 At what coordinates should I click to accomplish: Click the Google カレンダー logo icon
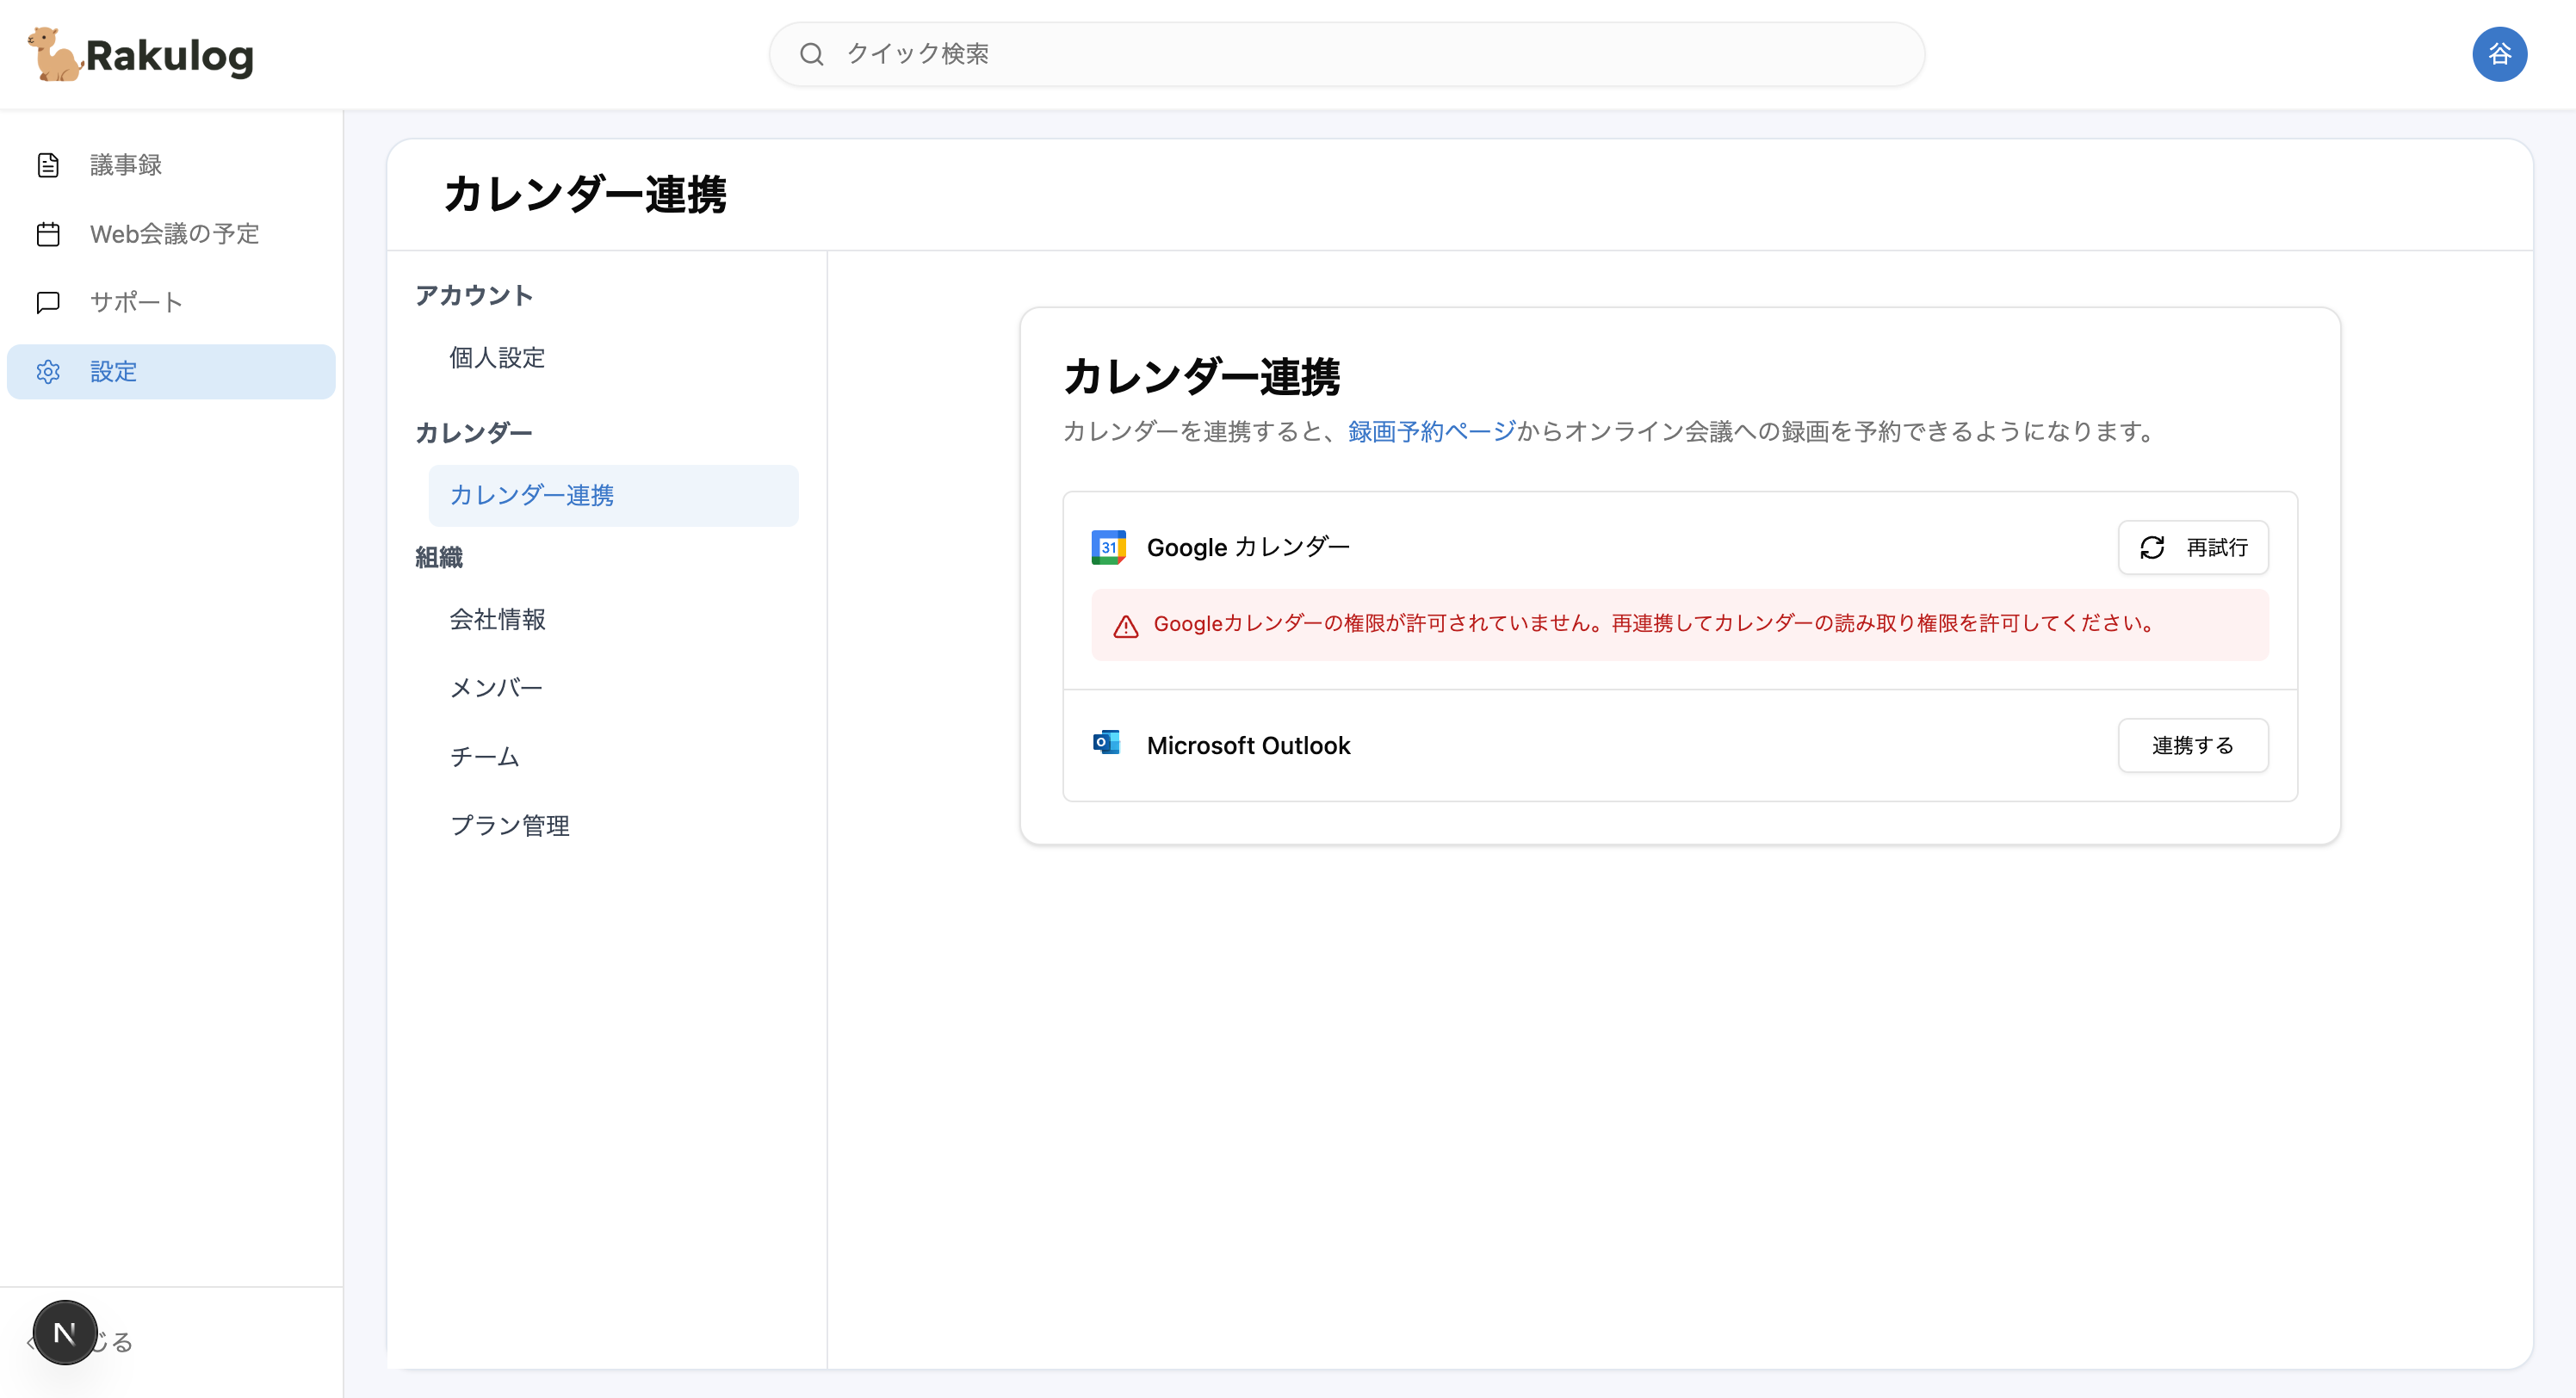coord(1107,547)
